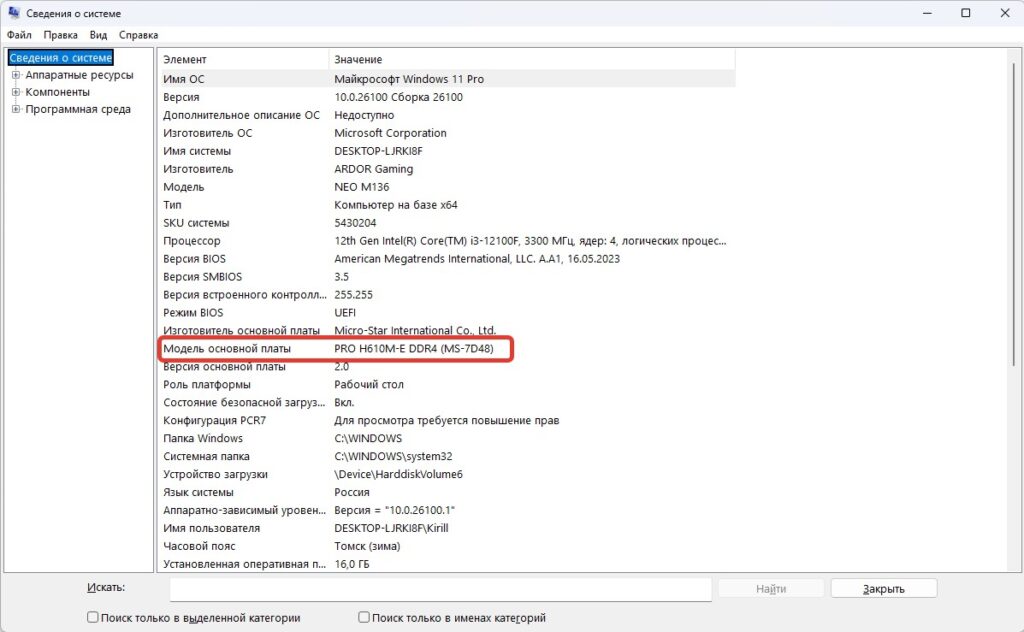Select the Тип row
Image resolution: width=1024 pixels, height=632 pixels.
point(447,205)
